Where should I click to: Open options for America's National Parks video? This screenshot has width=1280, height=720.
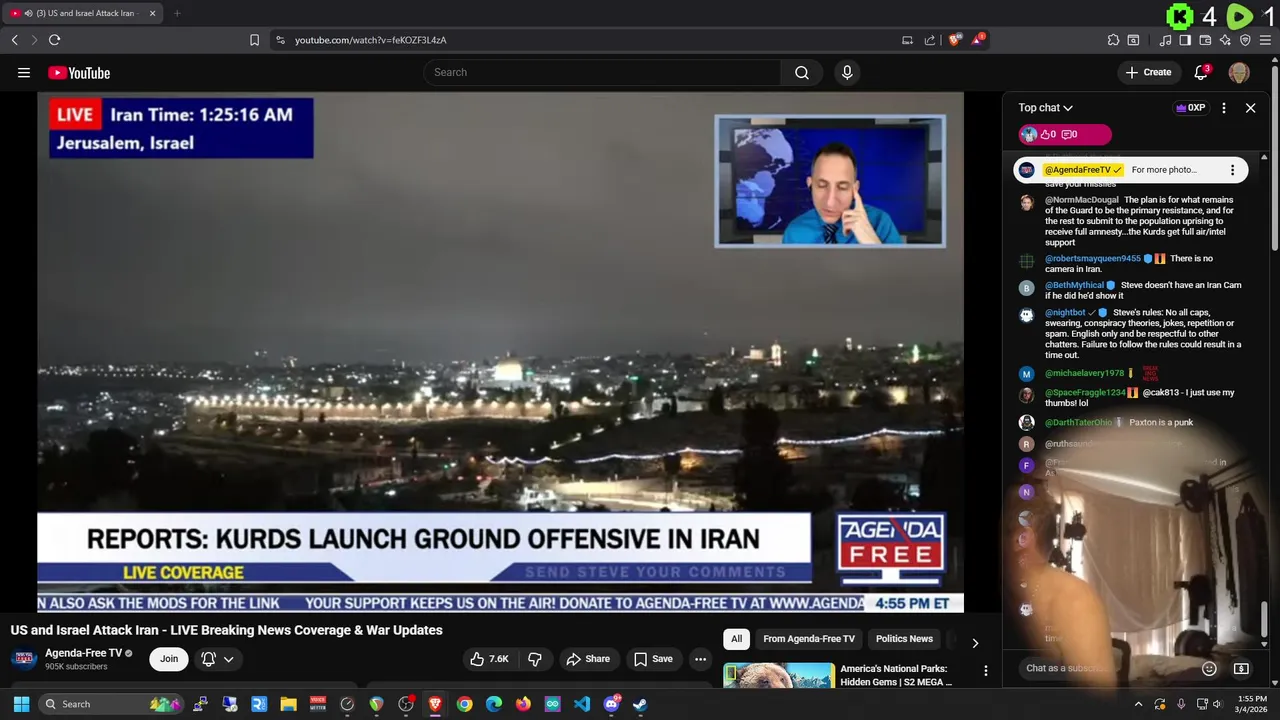click(985, 671)
